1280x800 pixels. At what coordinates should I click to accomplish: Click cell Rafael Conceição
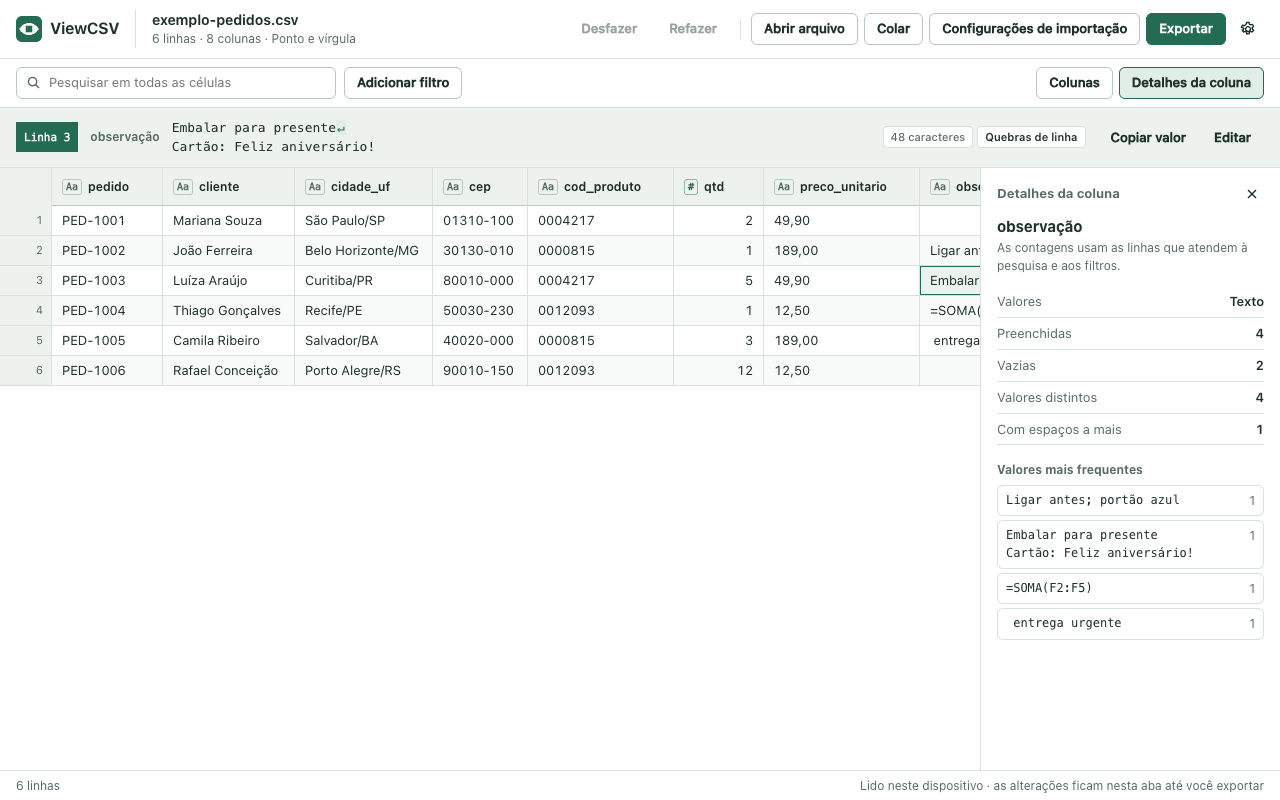point(228,371)
